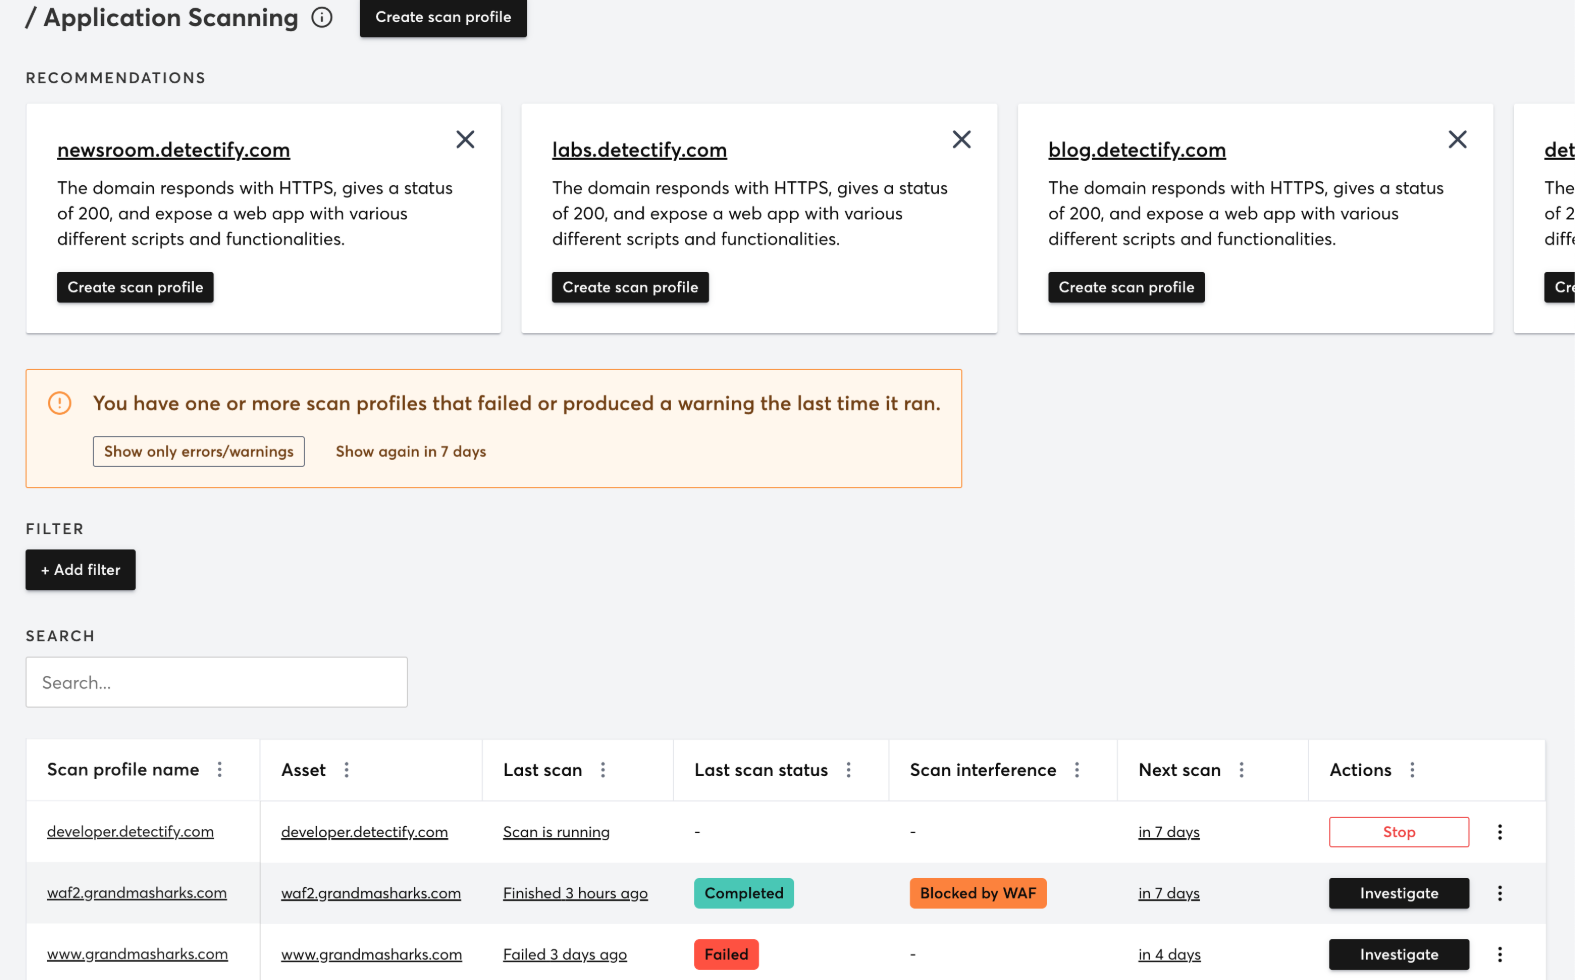
Task: Create scan profile for newsroom.detectify.com
Action: [x=135, y=287]
